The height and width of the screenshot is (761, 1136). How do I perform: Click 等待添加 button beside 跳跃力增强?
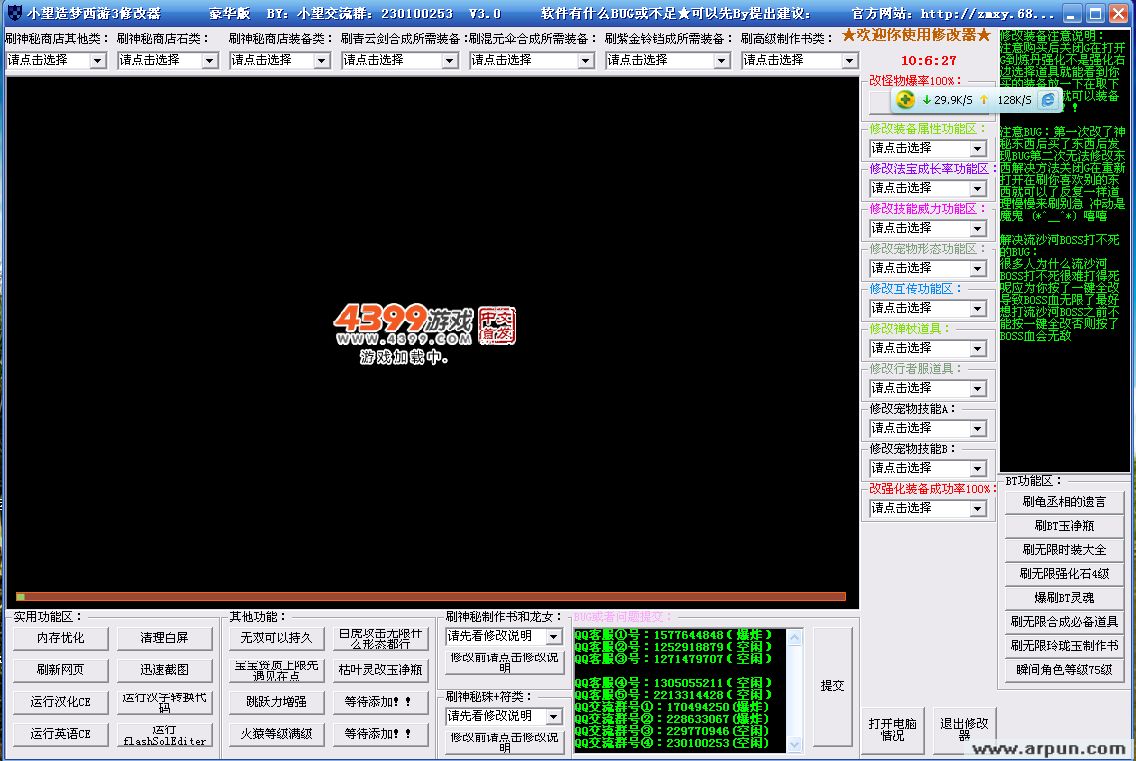pyautogui.click(x=380, y=702)
